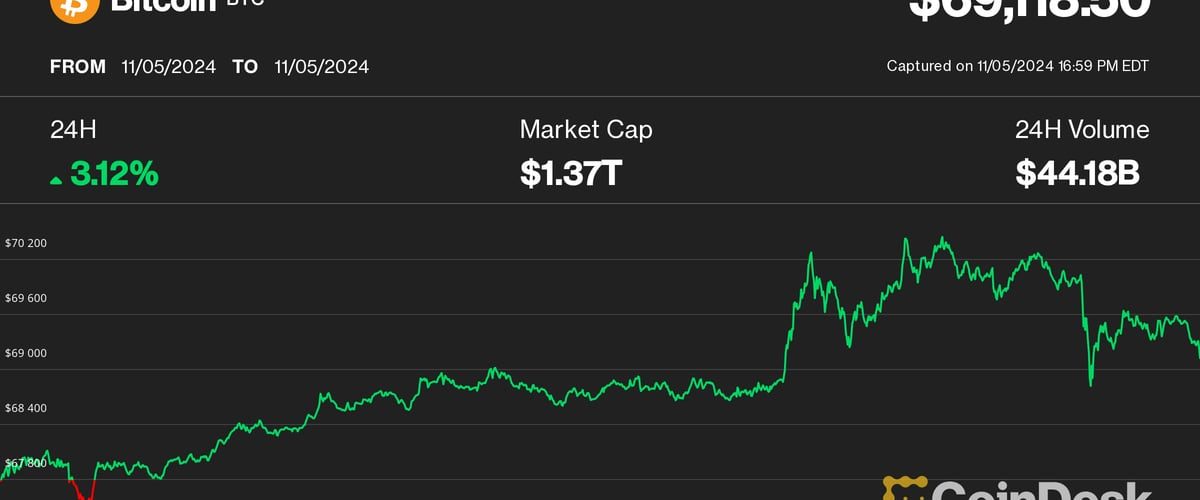Screen dimensions: 1200x500
Task: Select the CoinDesk watermark text
Action: [1040, 490]
